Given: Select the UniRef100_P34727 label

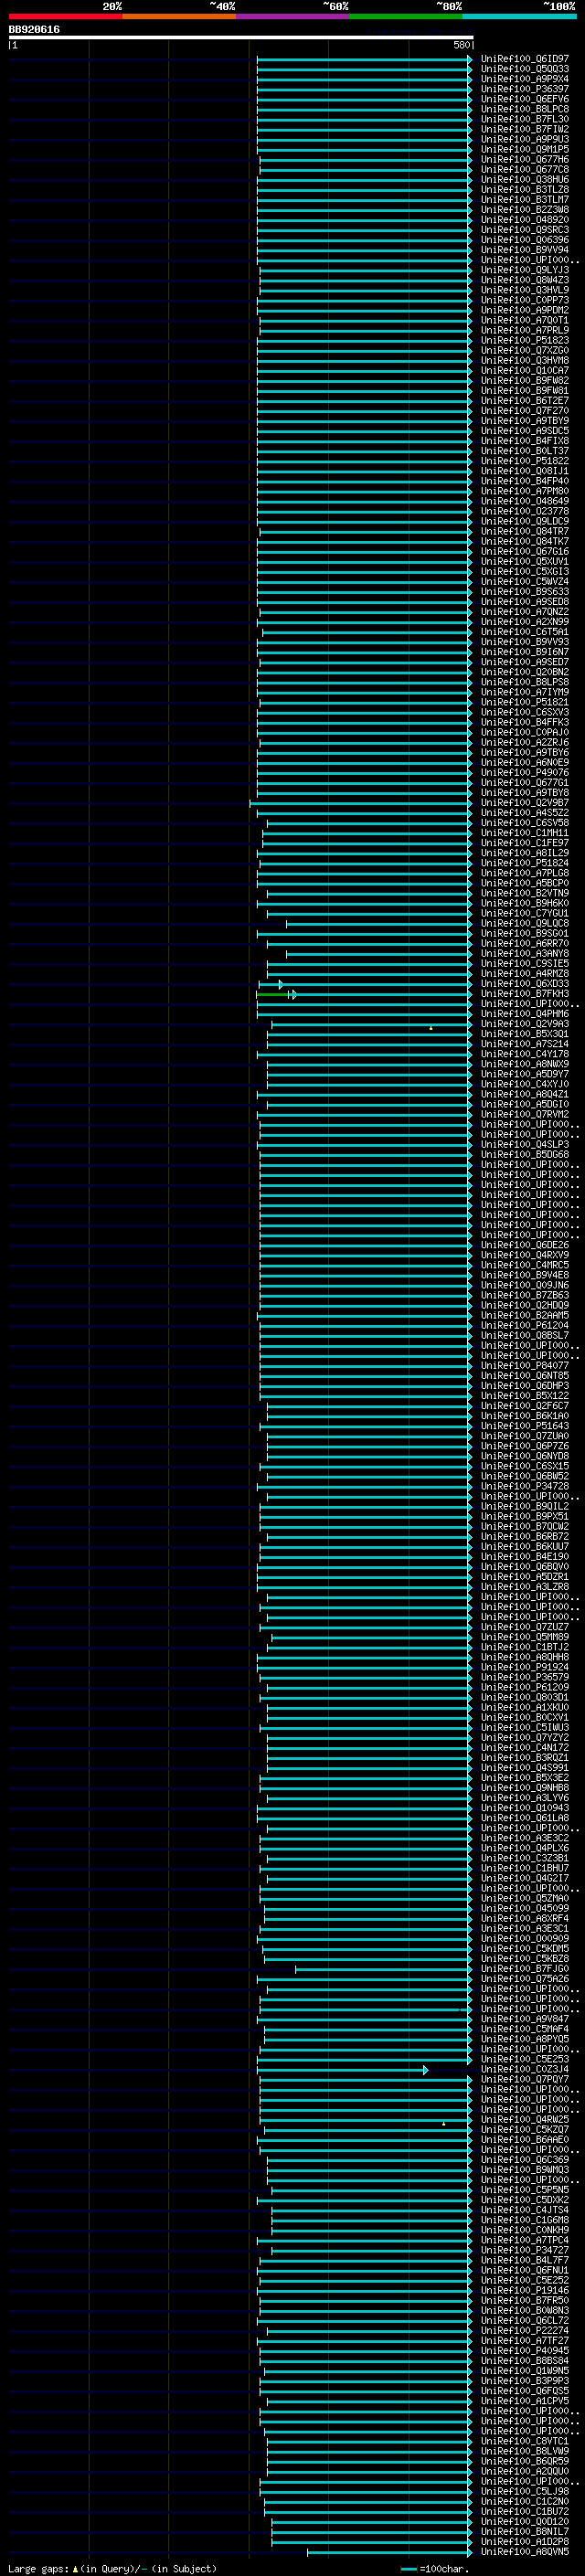Looking at the screenshot, I should 525,2250.
